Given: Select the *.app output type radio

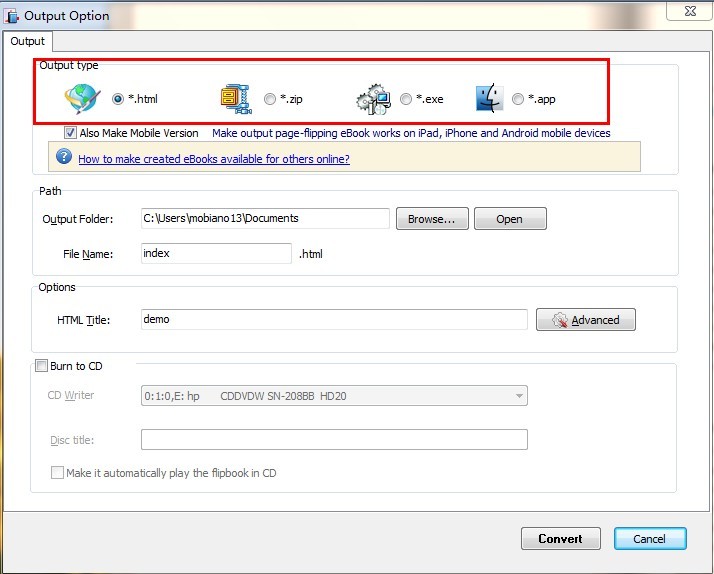Looking at the screenshot, I should pyautogui.click(x=518, y=99).
